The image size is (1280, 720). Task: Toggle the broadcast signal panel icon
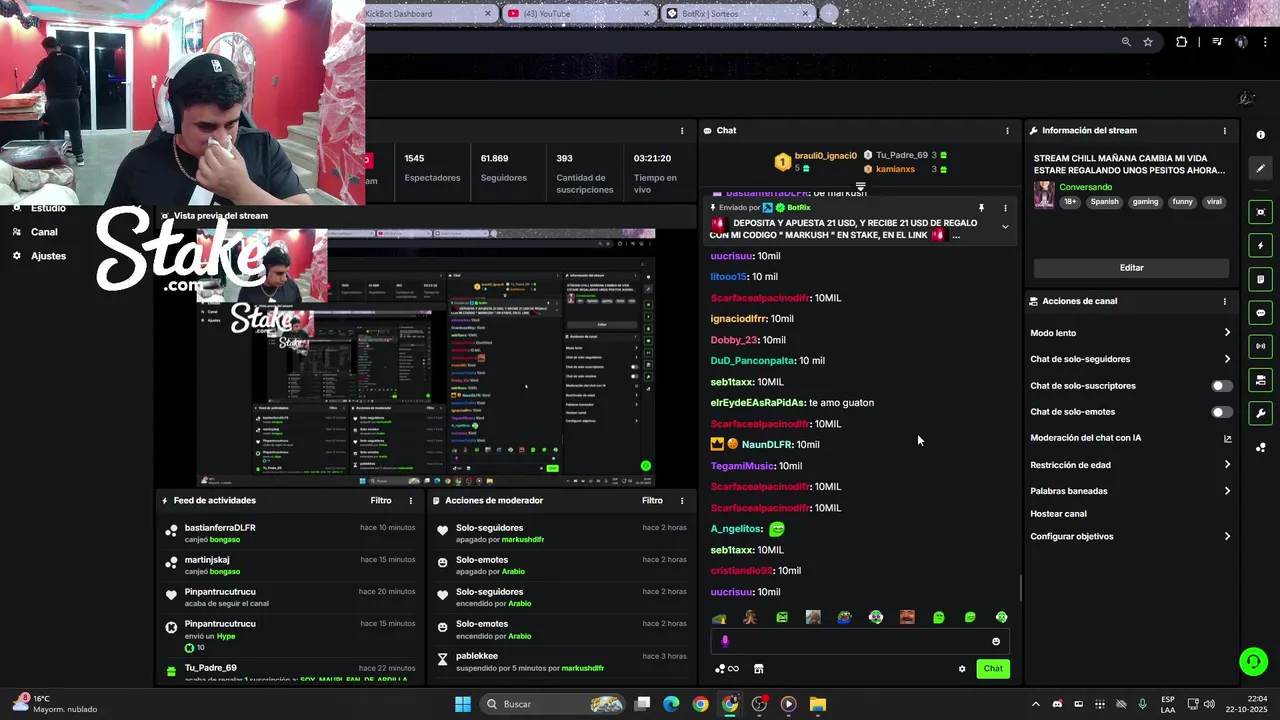(x=1261, y=346)
